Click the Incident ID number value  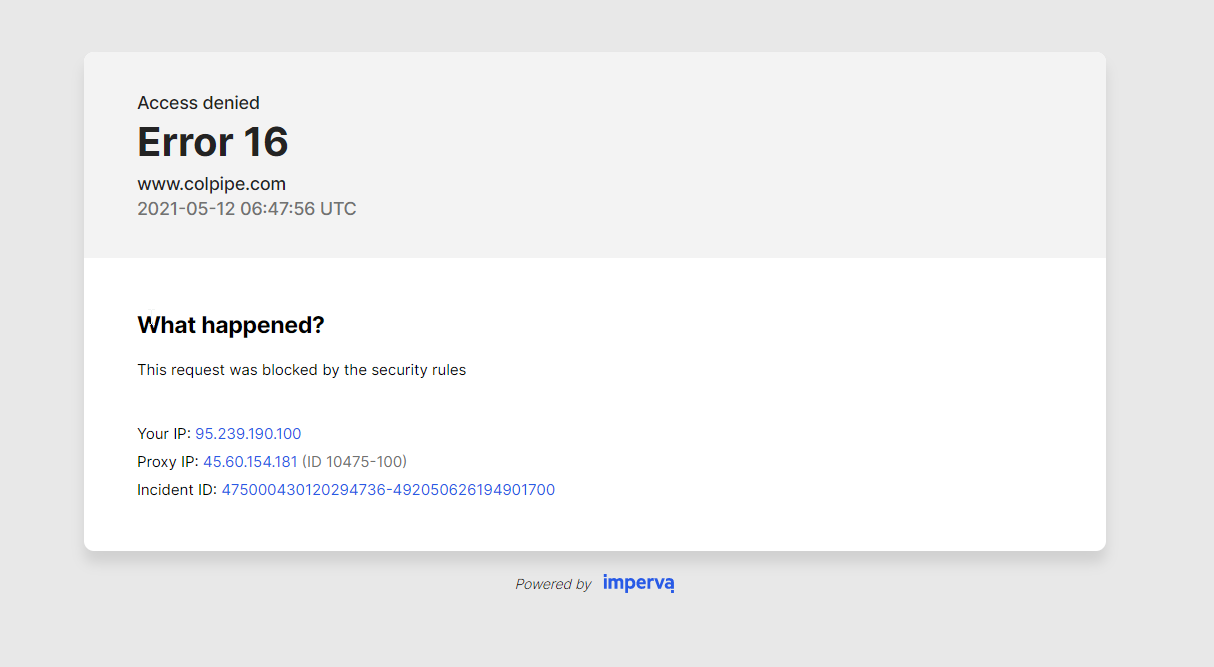pos(388,490)
